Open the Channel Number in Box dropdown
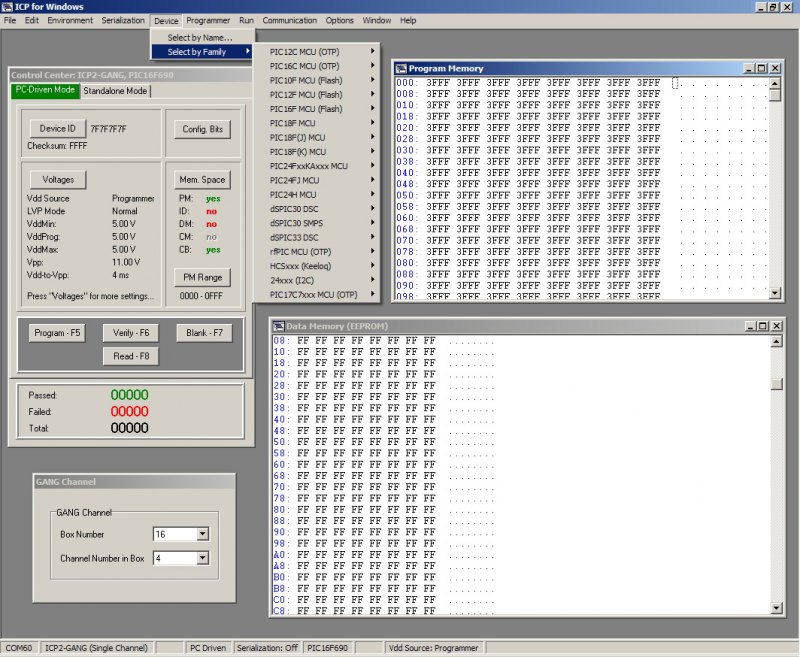Screen dimensions: 800x657 coord(203,558)
